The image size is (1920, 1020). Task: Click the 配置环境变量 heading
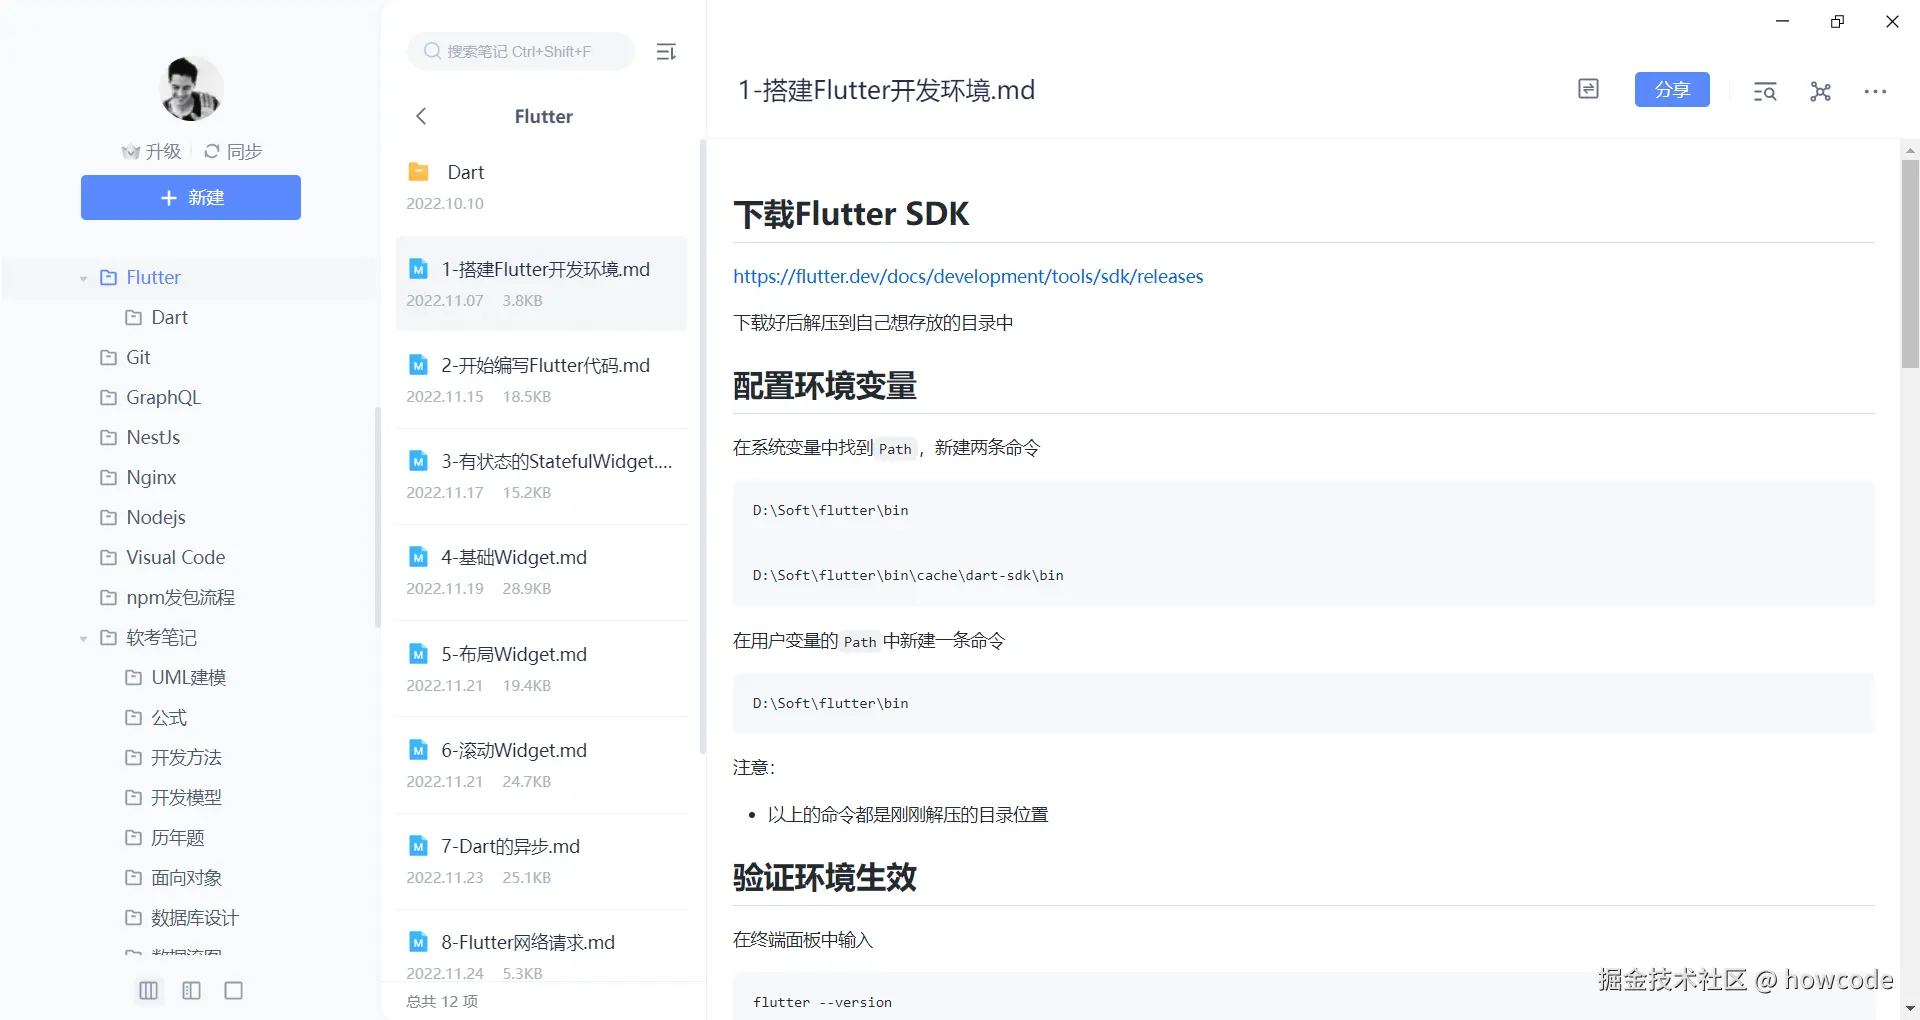(825, 386)
